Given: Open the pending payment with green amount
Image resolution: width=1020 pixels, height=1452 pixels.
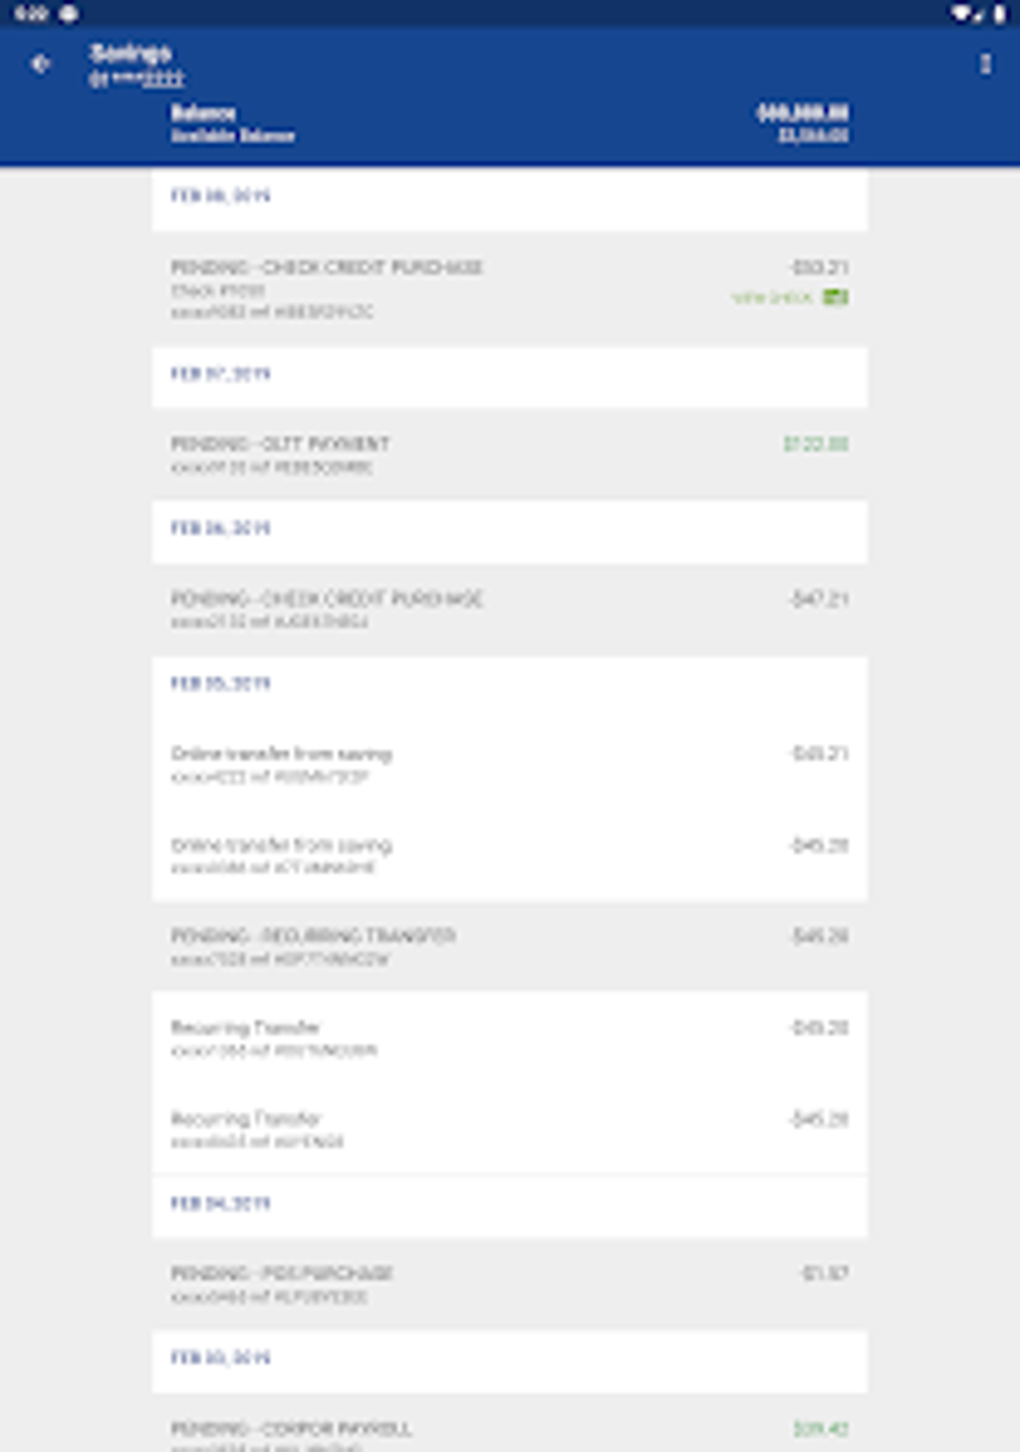Looking at the screenshot, I should click(x=509, y=454).
